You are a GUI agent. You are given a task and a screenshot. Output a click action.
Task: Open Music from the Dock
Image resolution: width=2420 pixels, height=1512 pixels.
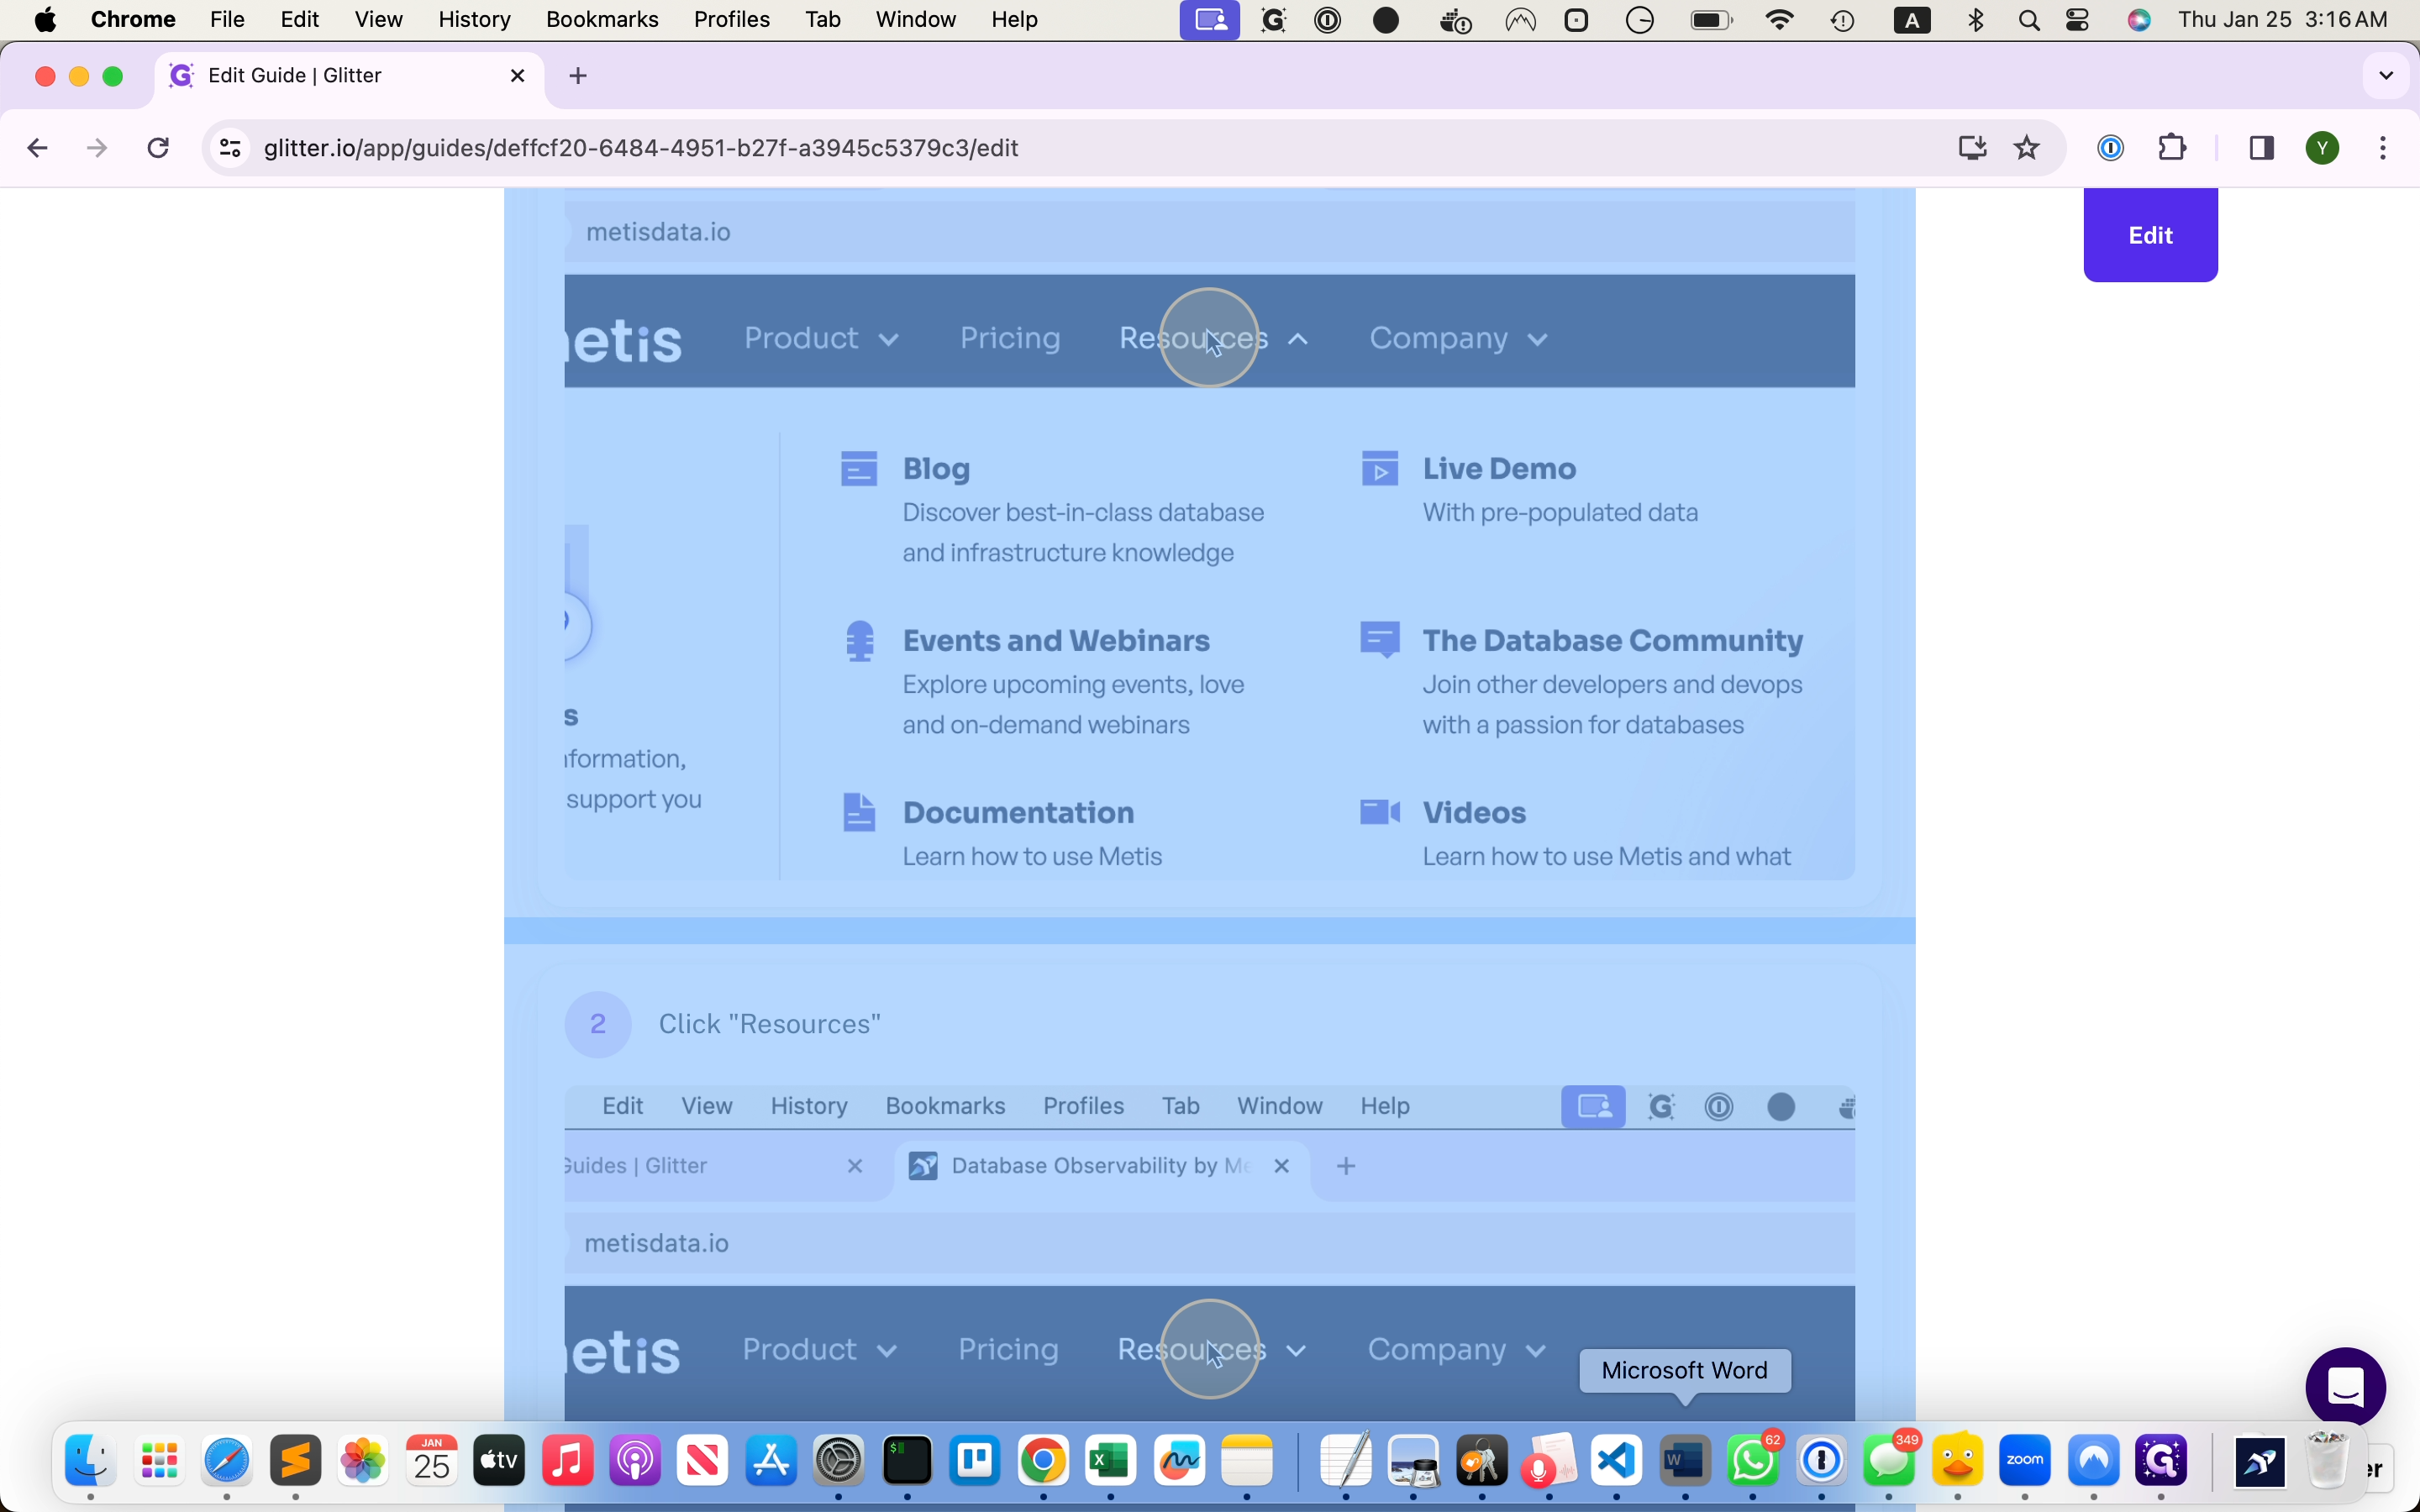pyautogui.click(x=568, y=1462)
